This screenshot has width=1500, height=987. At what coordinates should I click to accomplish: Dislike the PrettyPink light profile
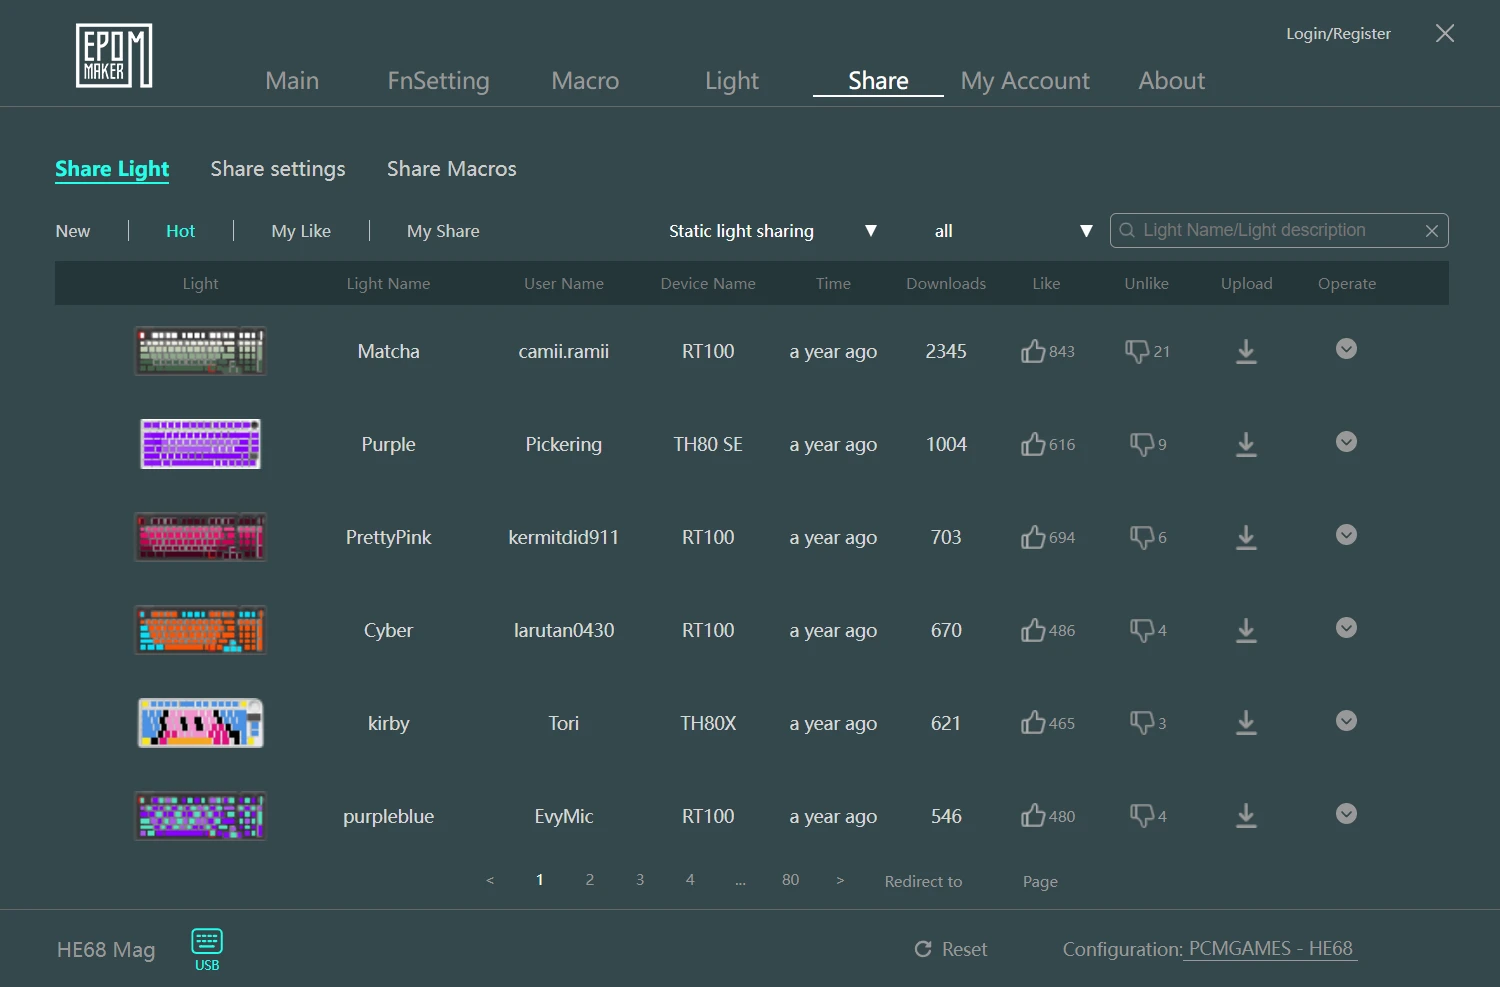1142,538
